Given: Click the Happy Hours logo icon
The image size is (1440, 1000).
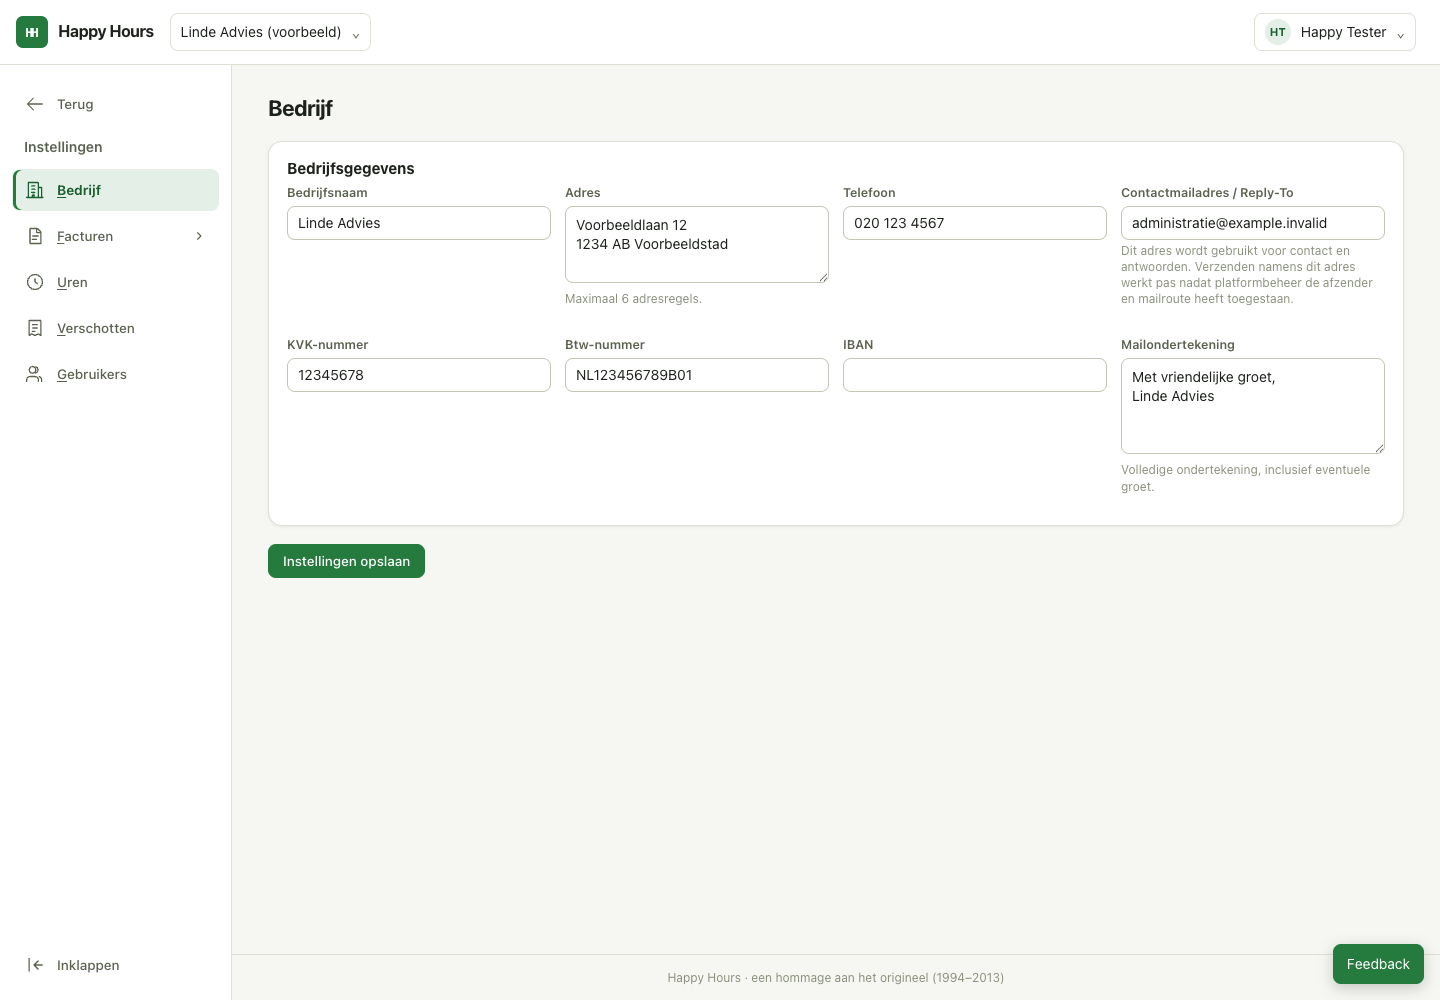Looking at the screenshot, I should pyautogui.click(x=32, y=32).
